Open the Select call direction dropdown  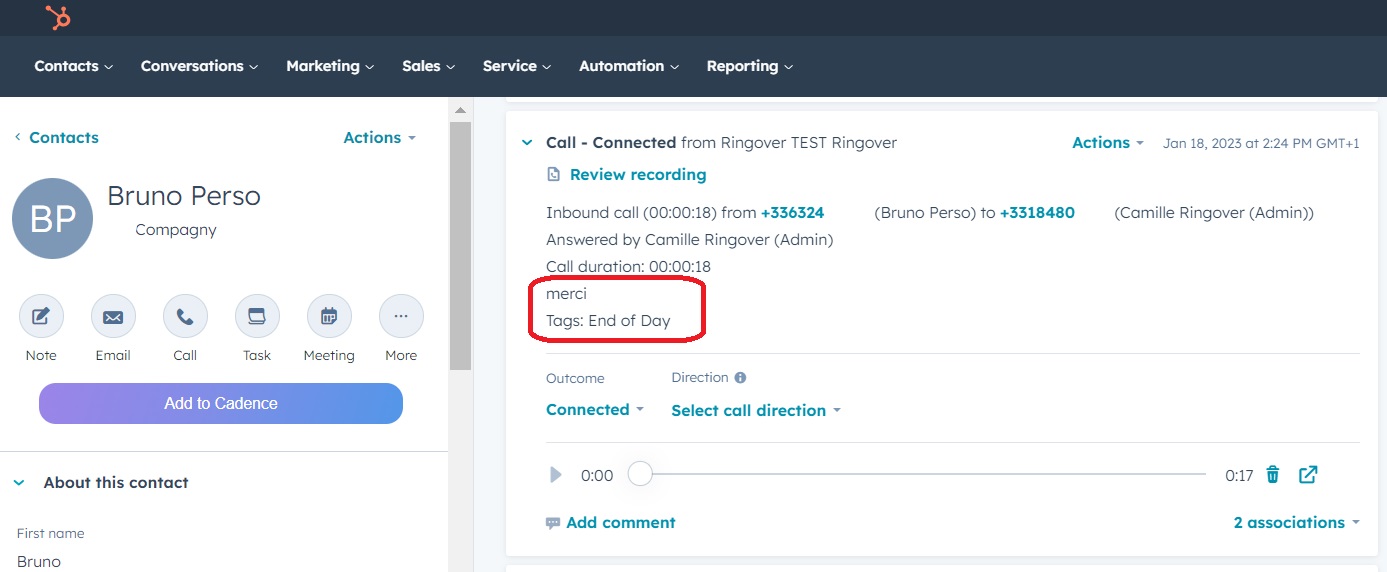tap(756, 411)
